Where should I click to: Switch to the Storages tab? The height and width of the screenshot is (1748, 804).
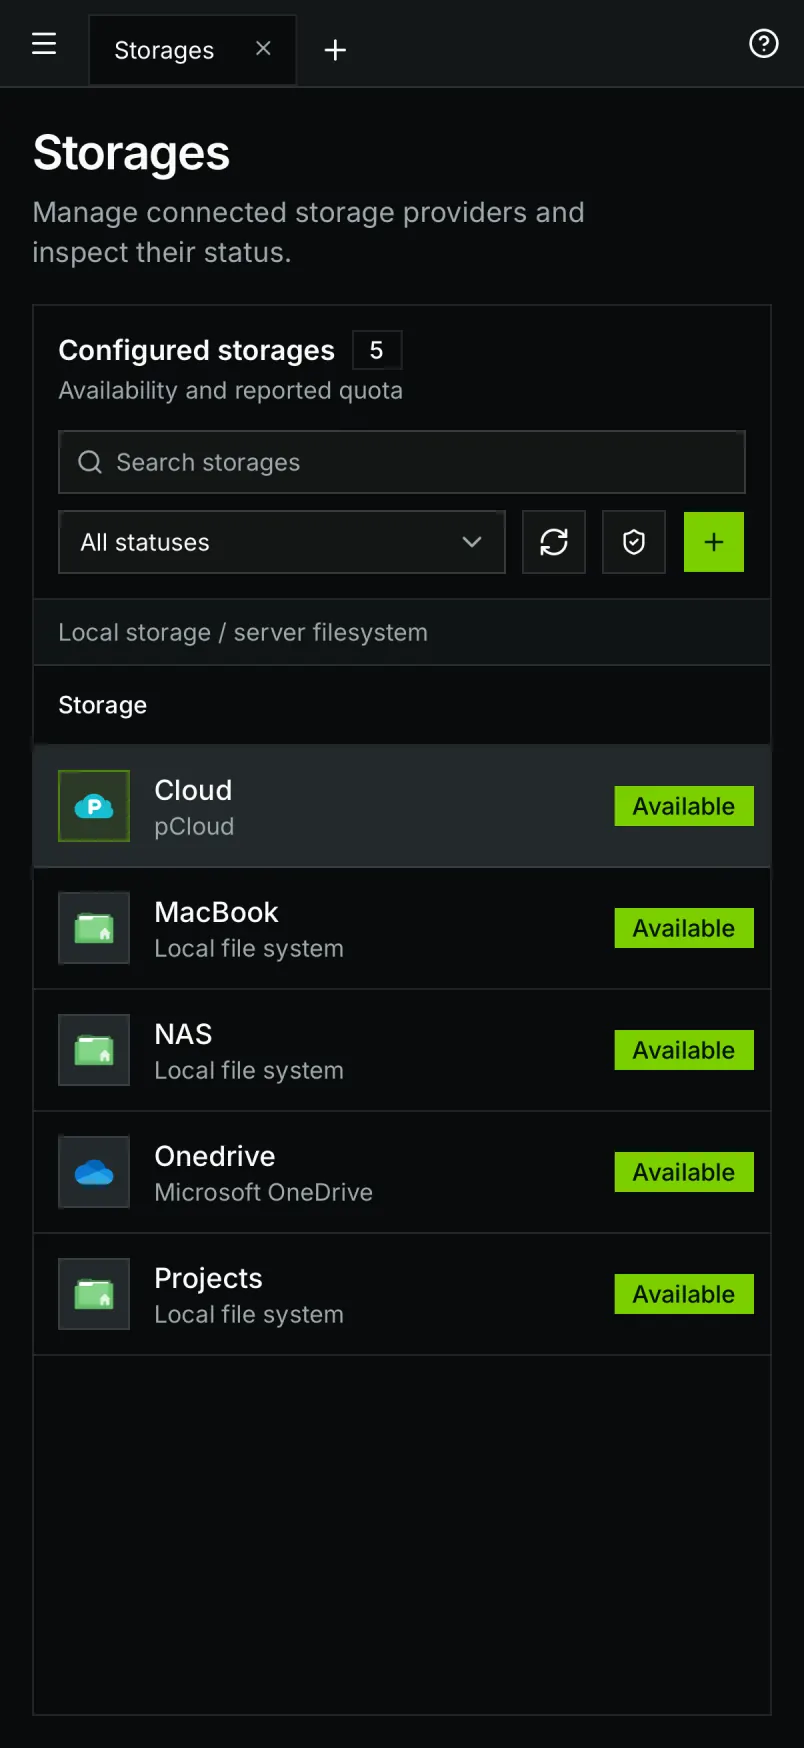click(x=192, y=50)
